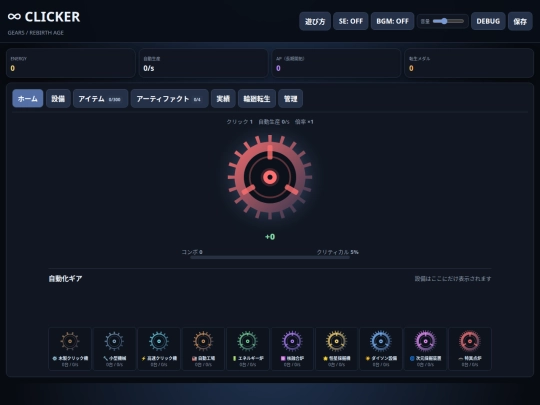Click the ENERGY stat card

pyautogui.click(x=71, y=63)
